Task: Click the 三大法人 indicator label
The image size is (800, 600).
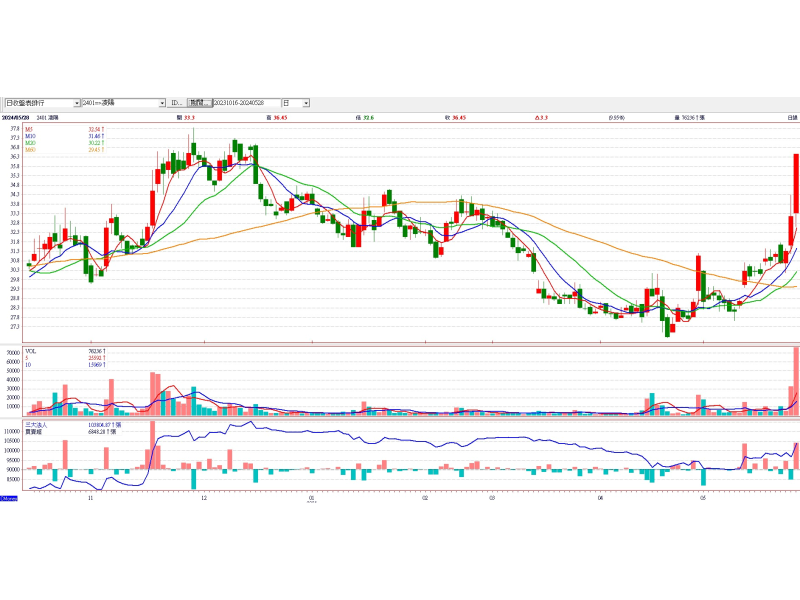Action: point(36,424)
